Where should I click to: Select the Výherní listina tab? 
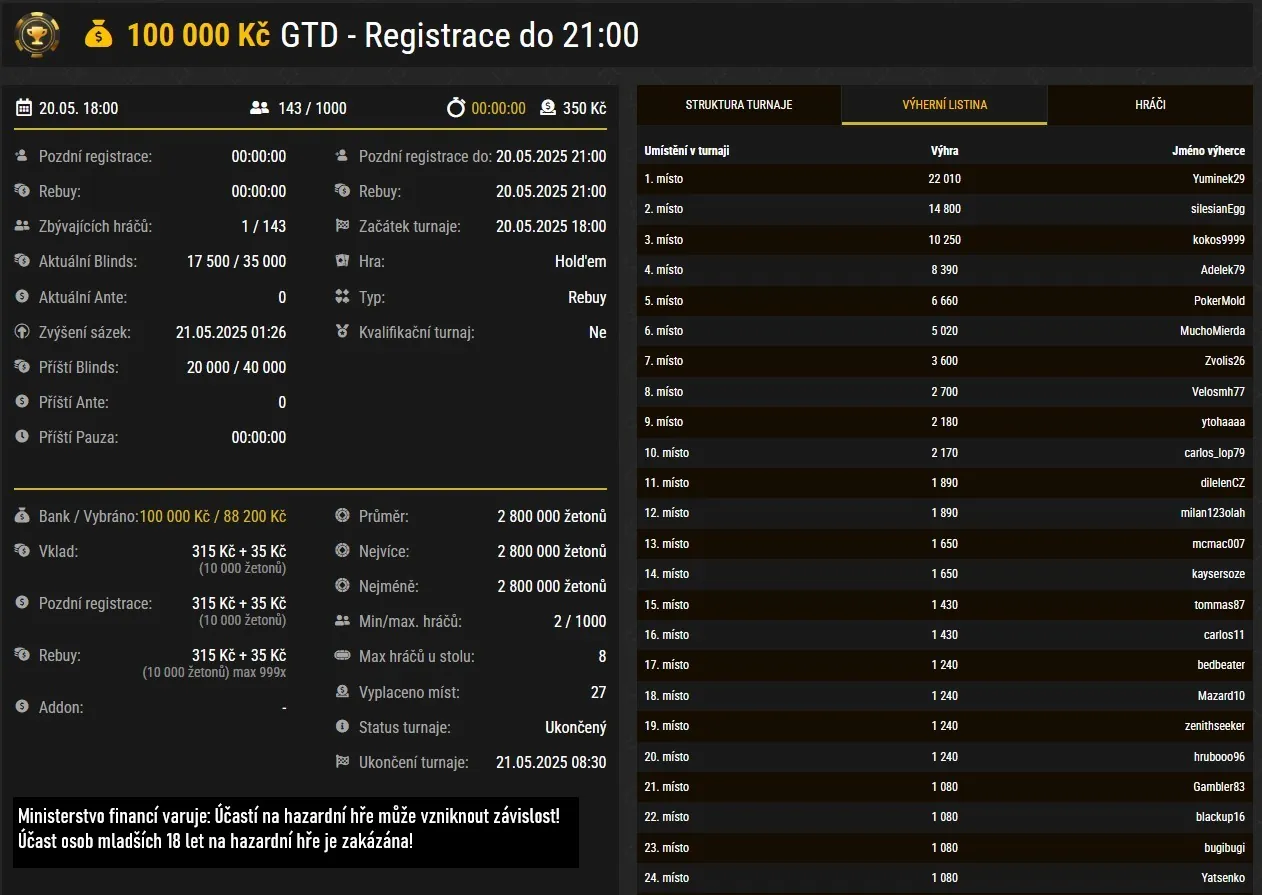click(943, 103)
